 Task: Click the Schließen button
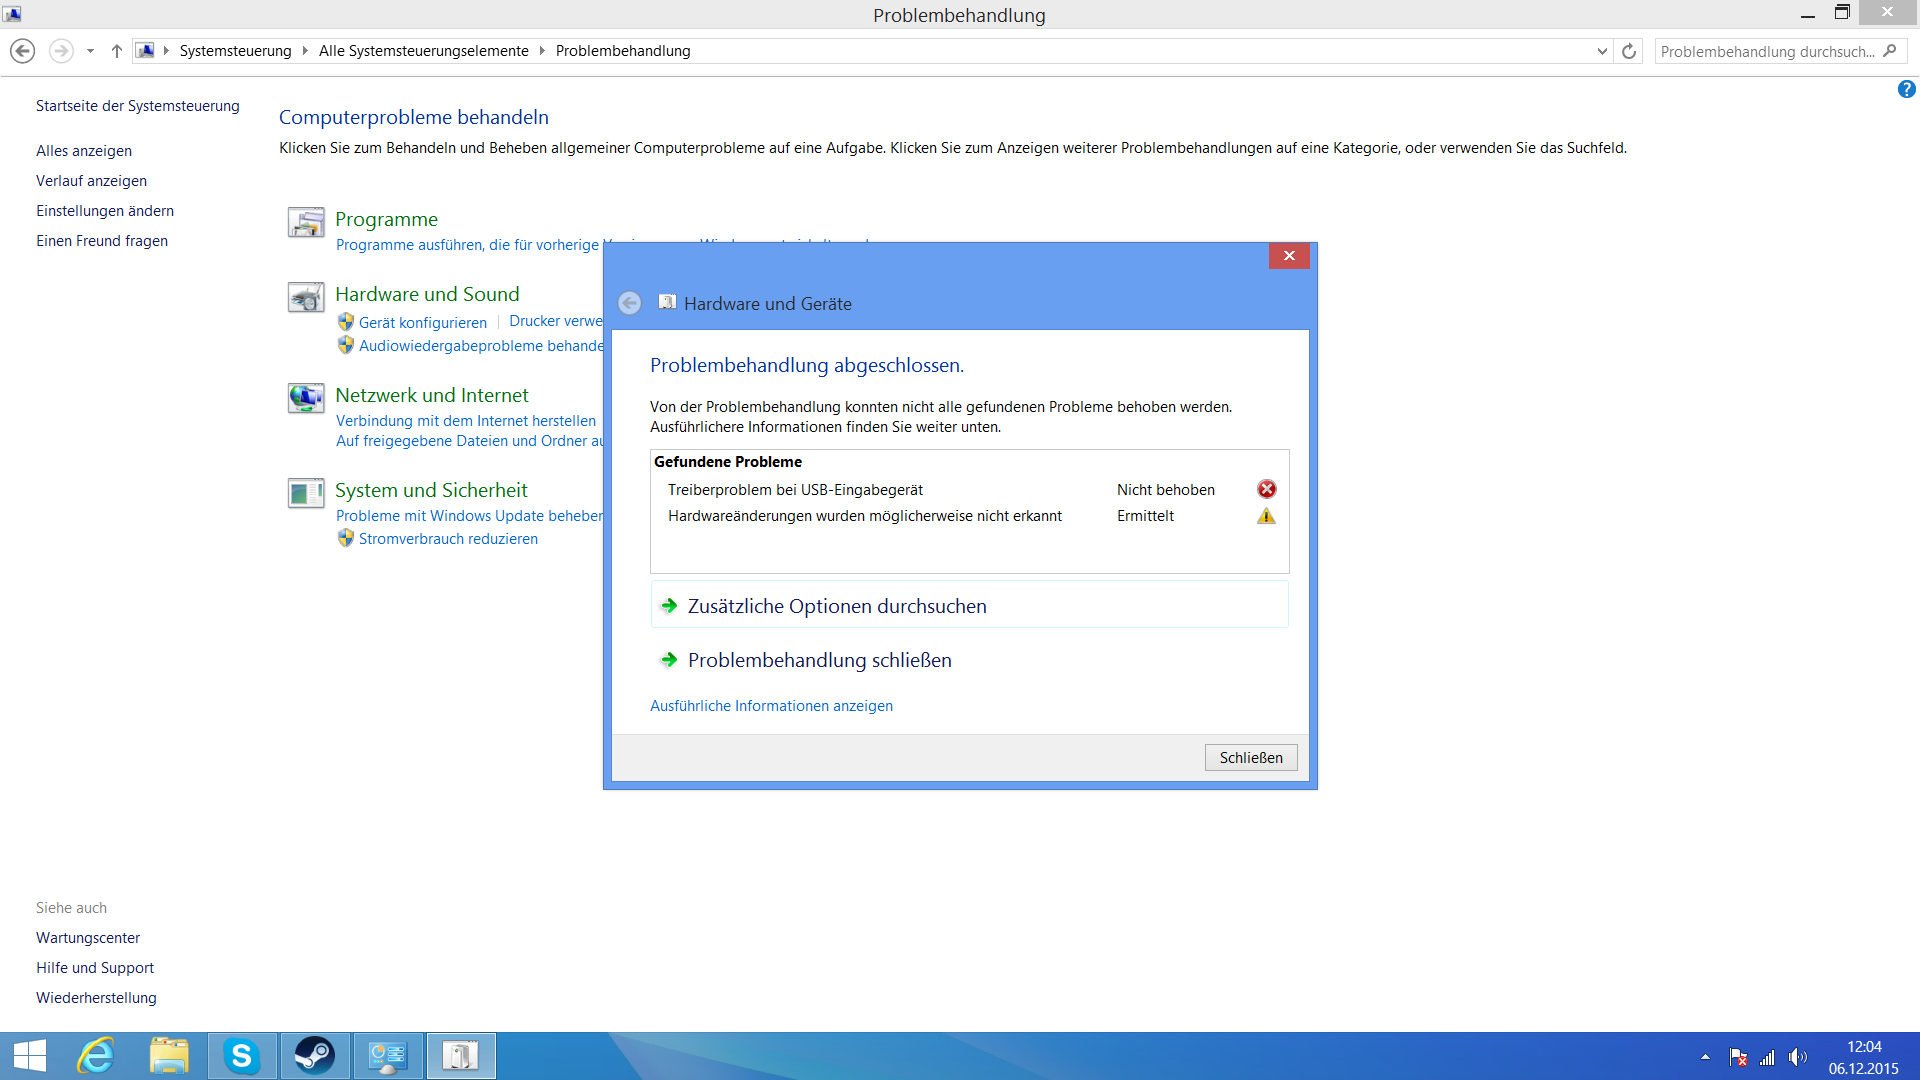[1250, 758]
